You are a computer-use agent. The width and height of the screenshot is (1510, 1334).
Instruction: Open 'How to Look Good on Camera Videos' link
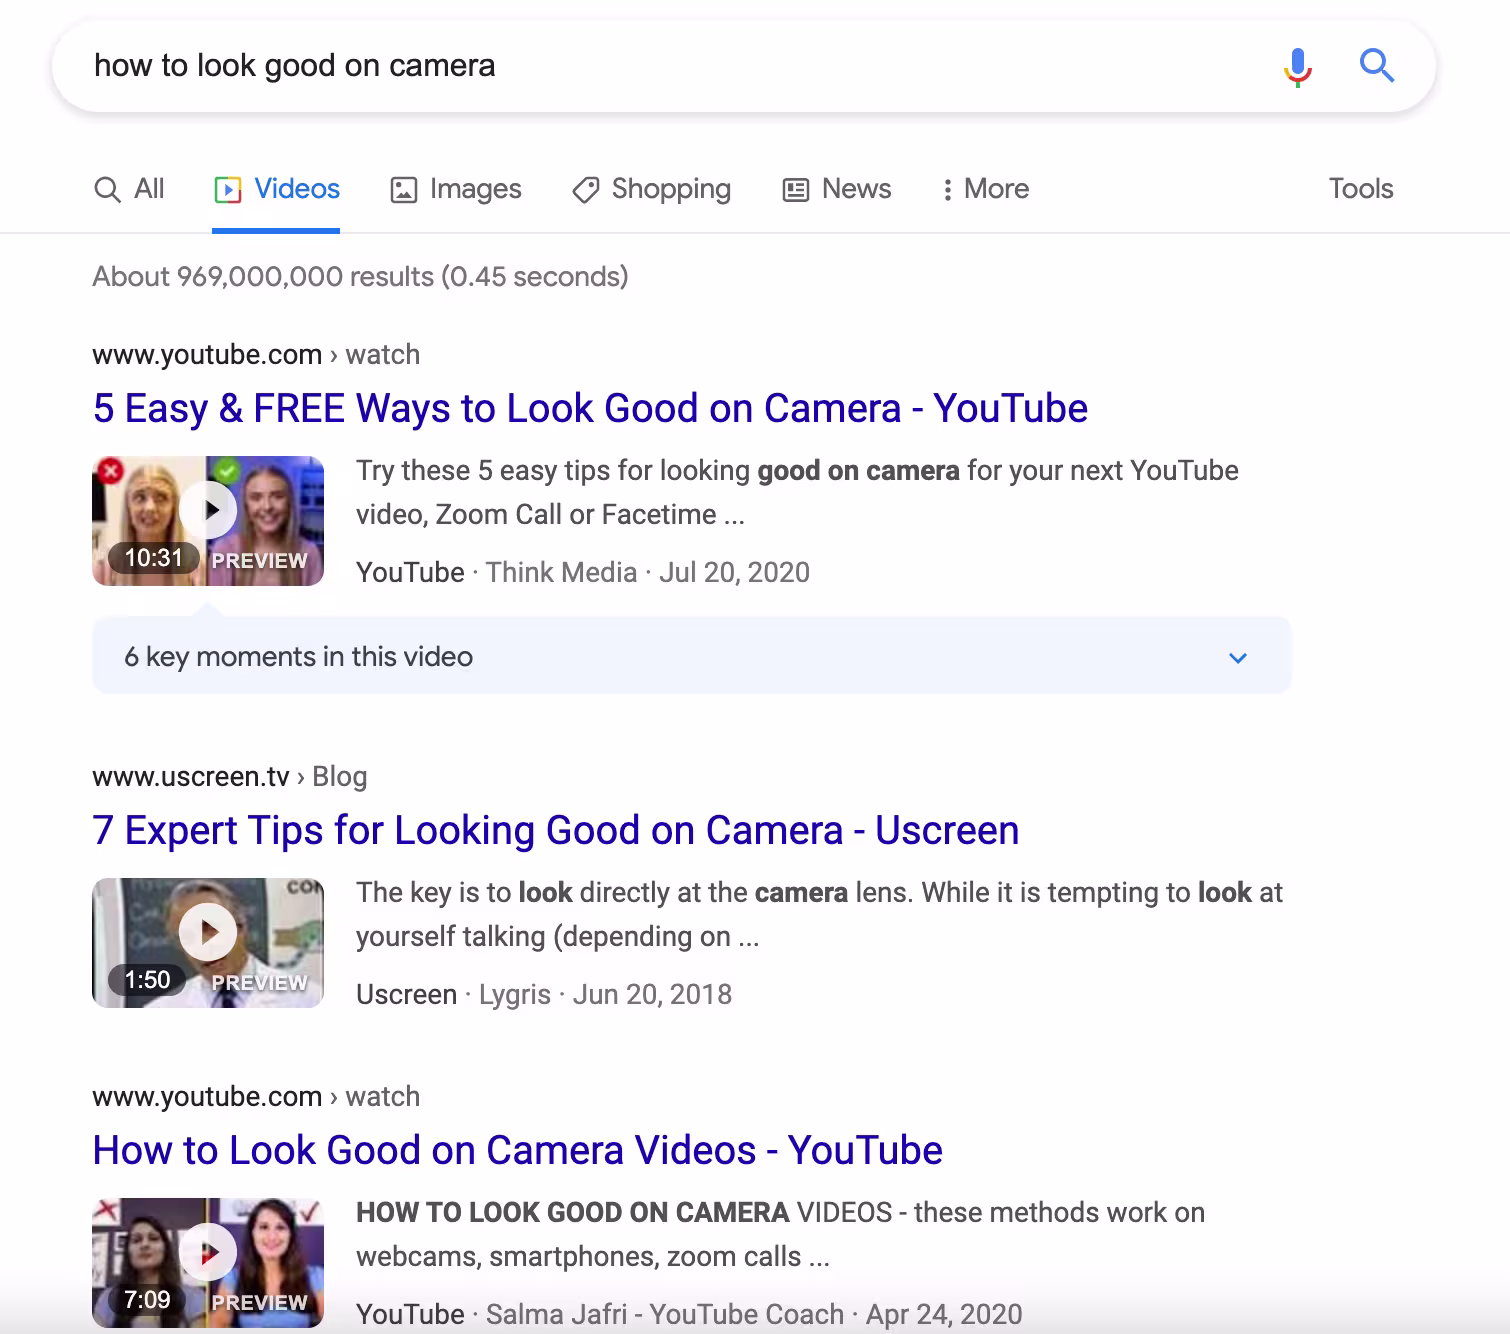tap(517, 1151)
